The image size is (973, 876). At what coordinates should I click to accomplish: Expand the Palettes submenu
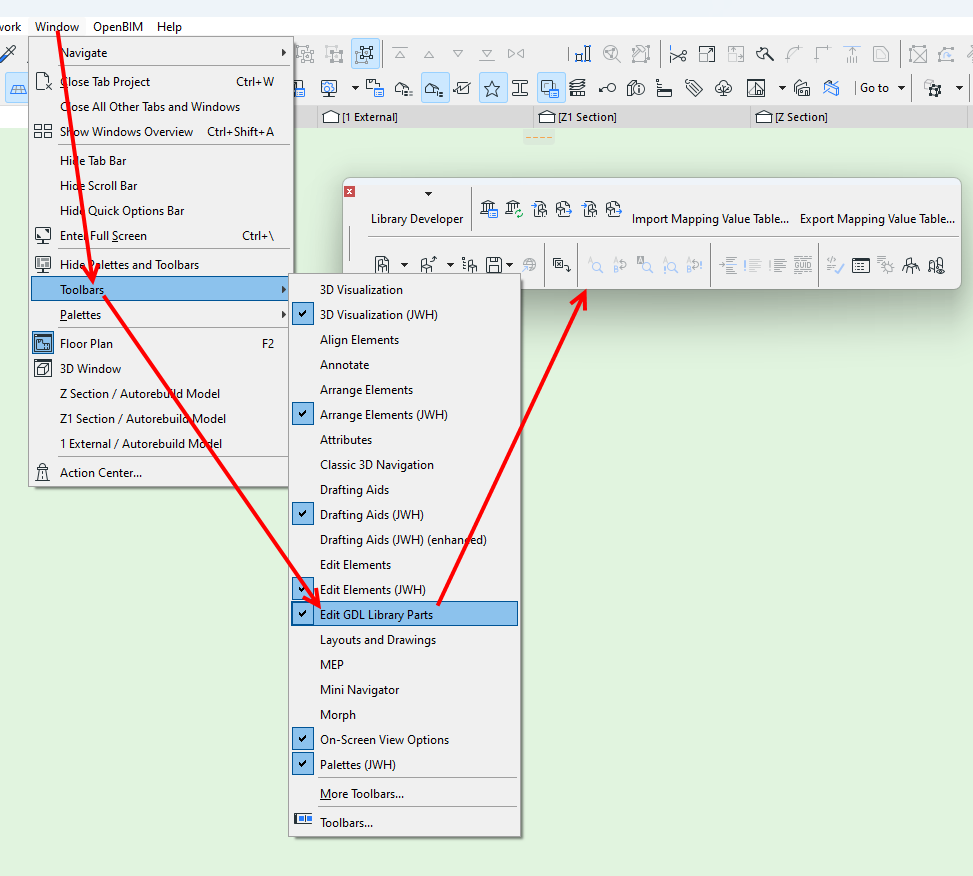pyautogui.click(x=160, y=315)
